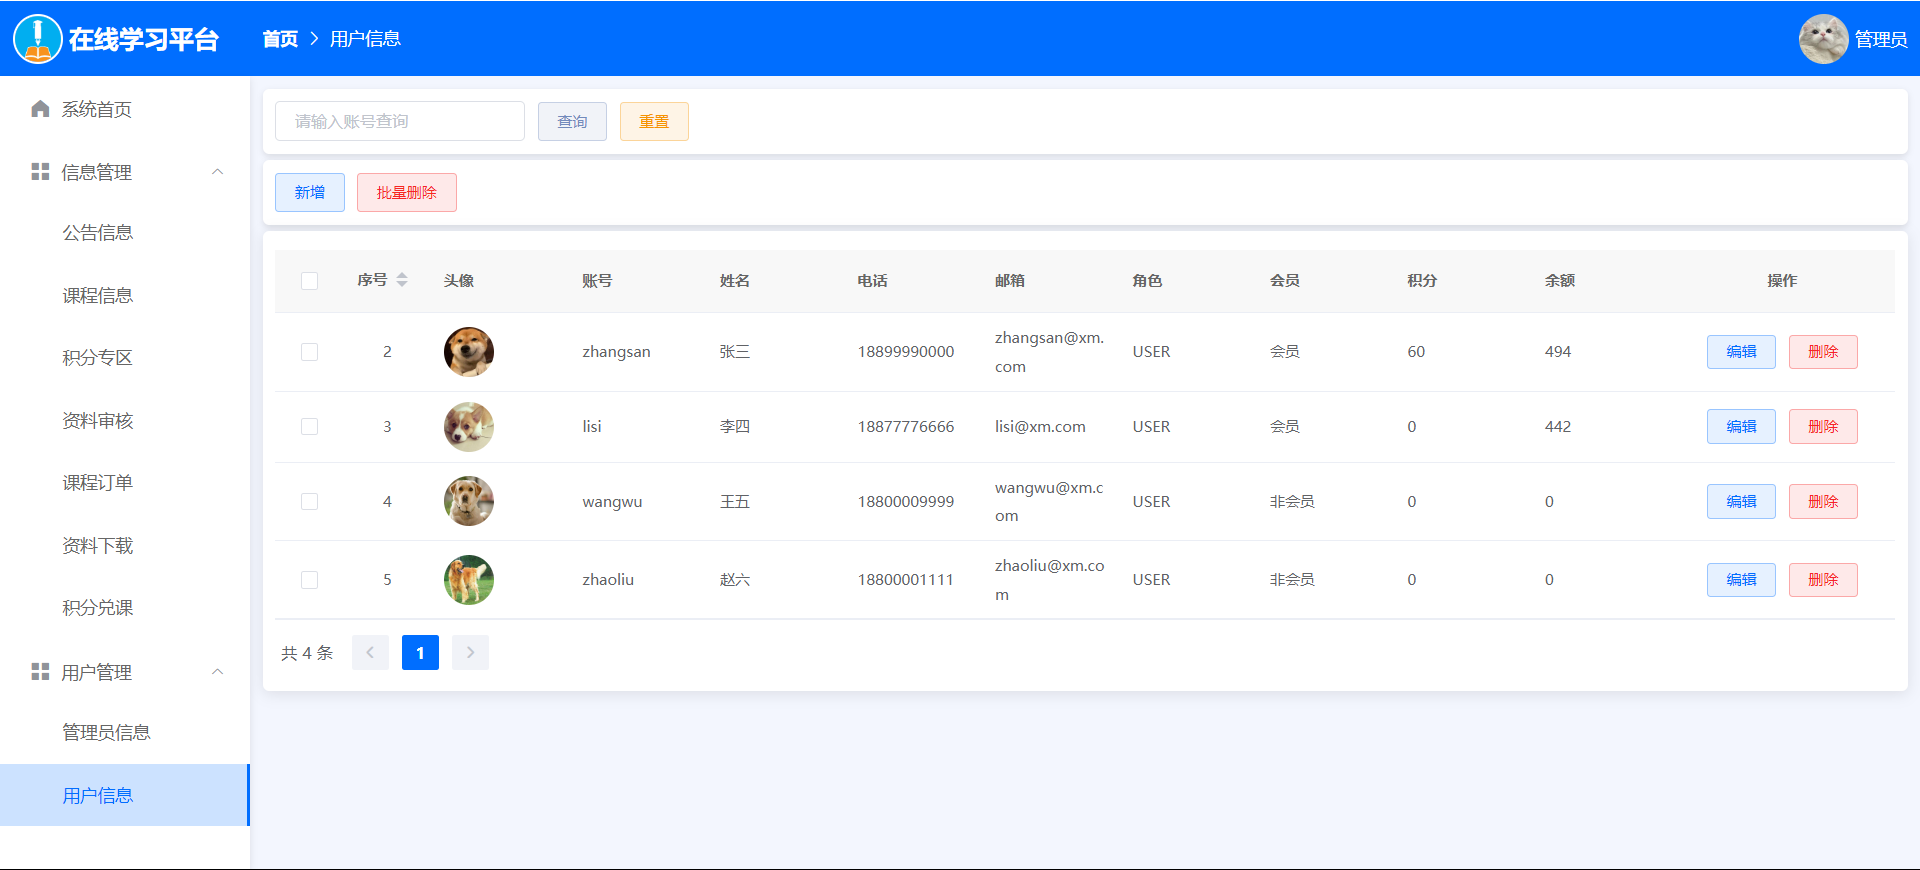Click email lisi@xm.com

[1040, 427]
